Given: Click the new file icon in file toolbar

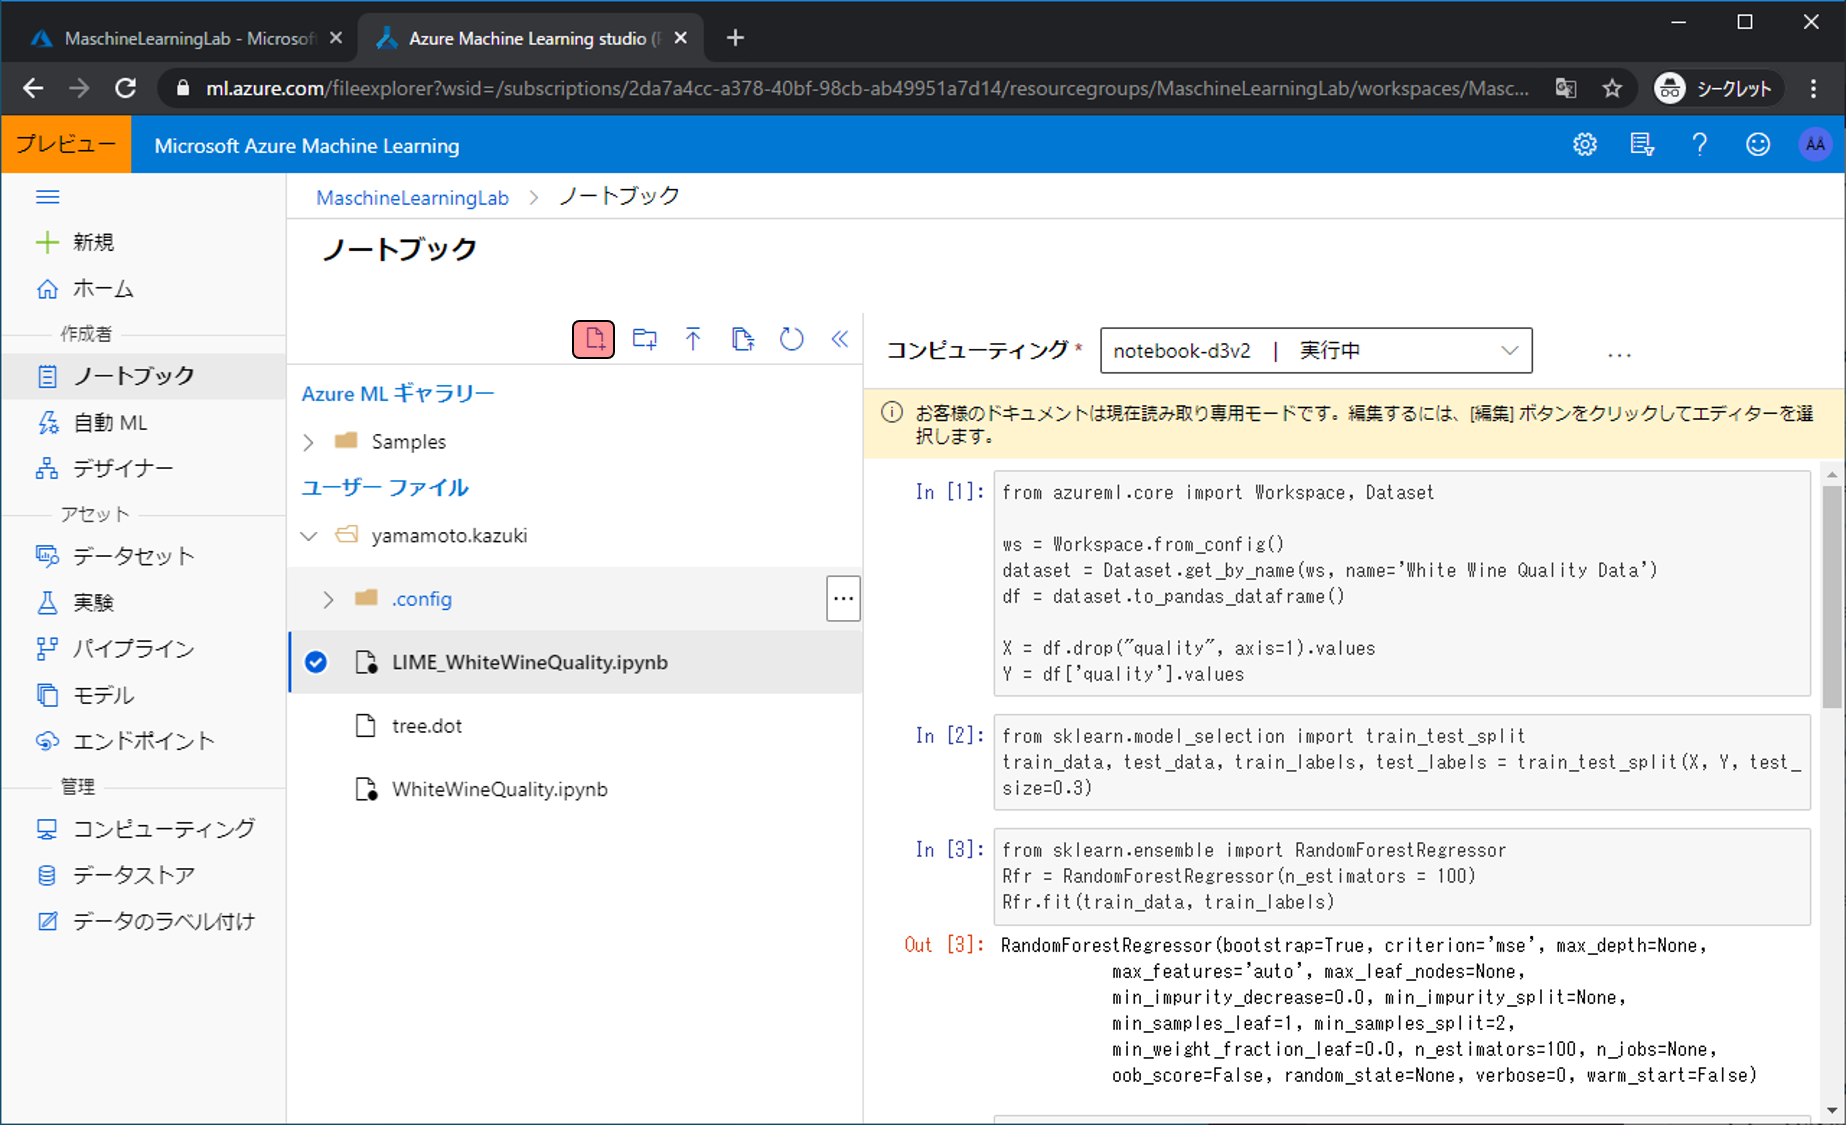Looking at the screenshot, I should coord(593,339).
